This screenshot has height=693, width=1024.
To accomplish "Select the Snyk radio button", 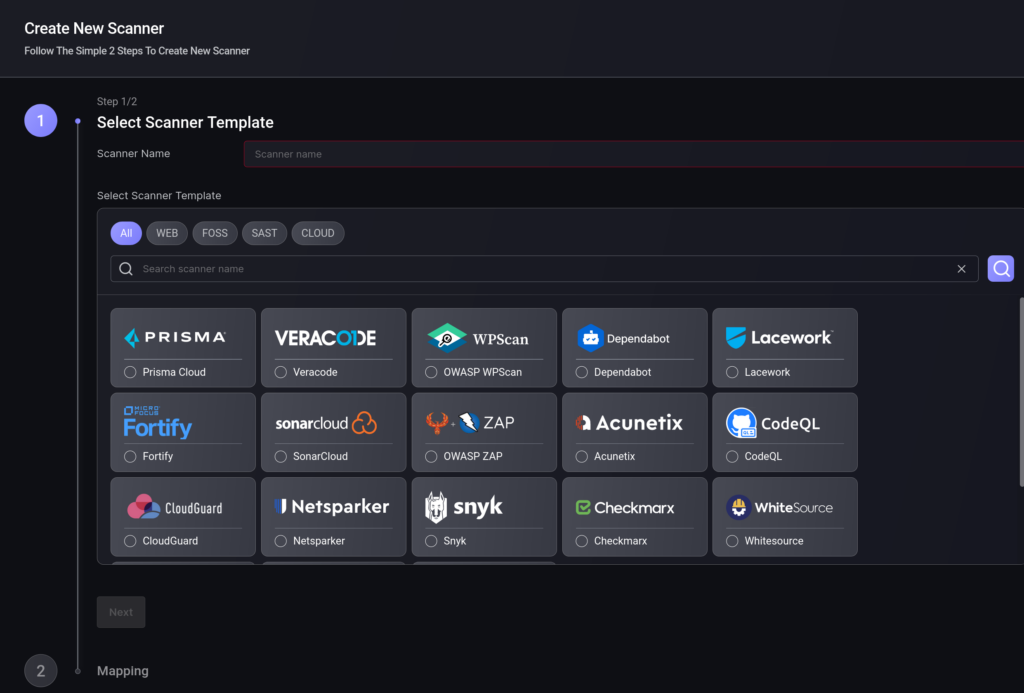I will coord(431,541).
